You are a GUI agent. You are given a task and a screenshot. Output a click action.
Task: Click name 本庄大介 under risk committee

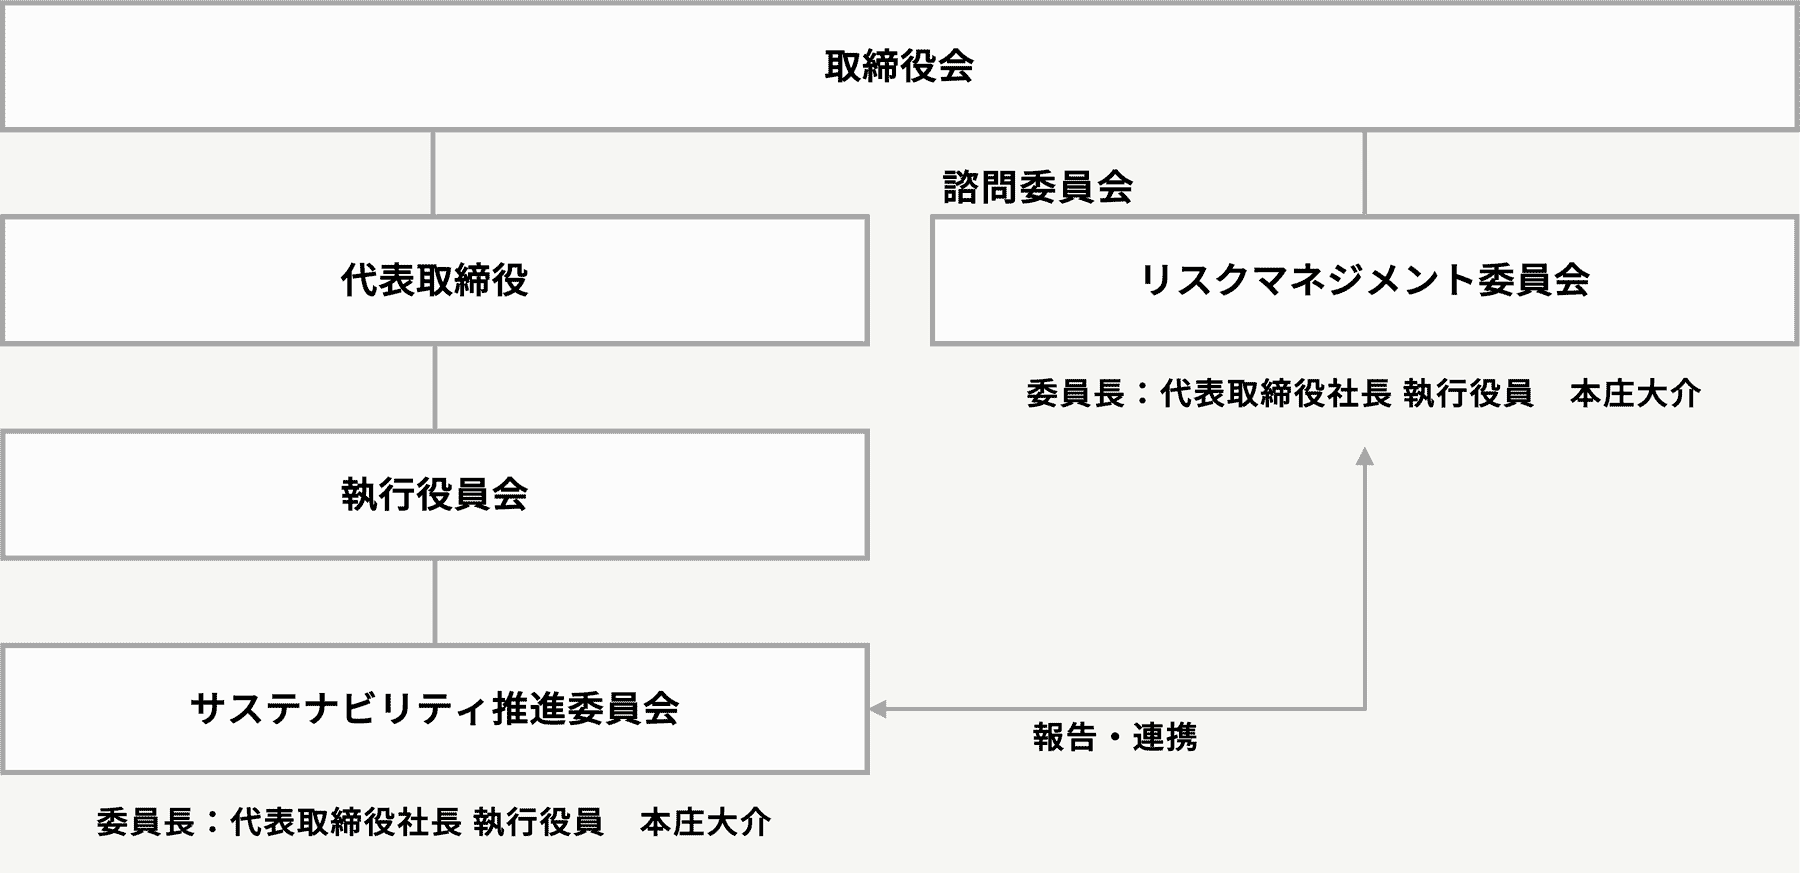(1635, 393)
